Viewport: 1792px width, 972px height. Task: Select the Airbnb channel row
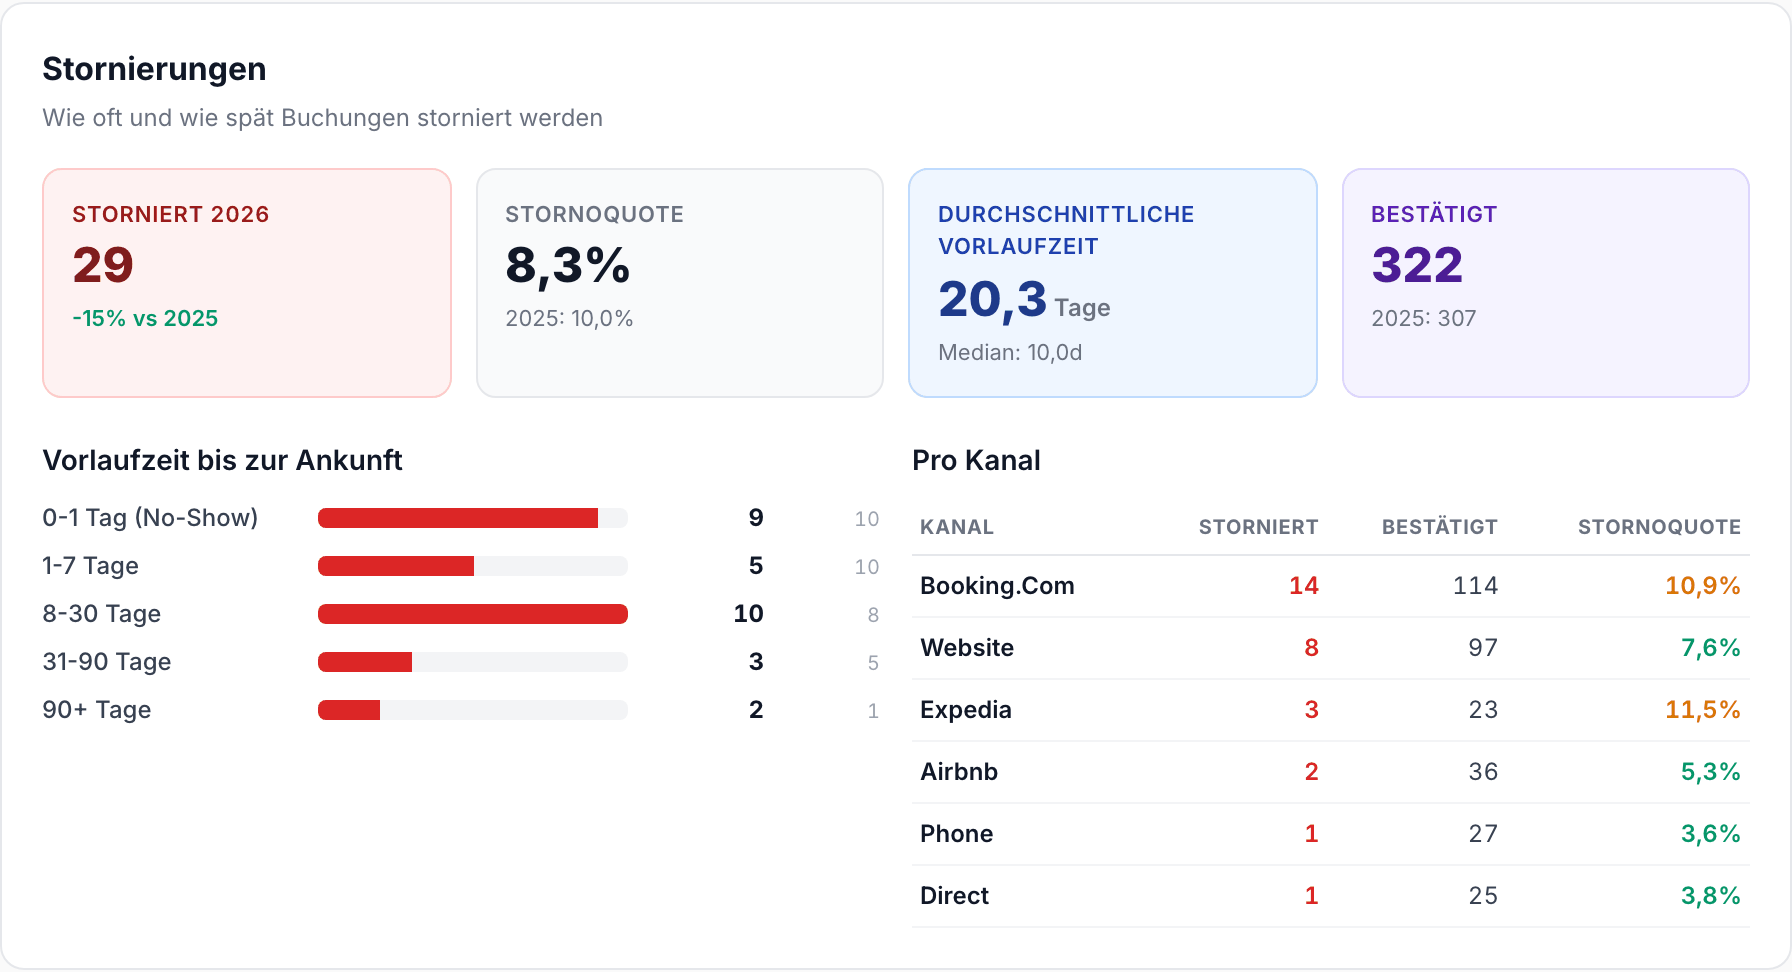click(1331, 772)
